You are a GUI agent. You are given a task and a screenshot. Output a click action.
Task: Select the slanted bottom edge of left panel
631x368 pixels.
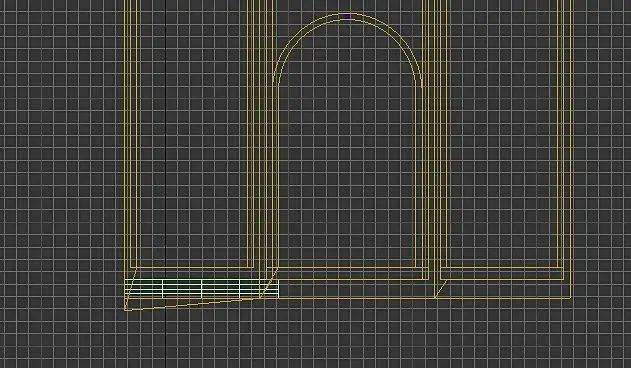click(189, 304)
